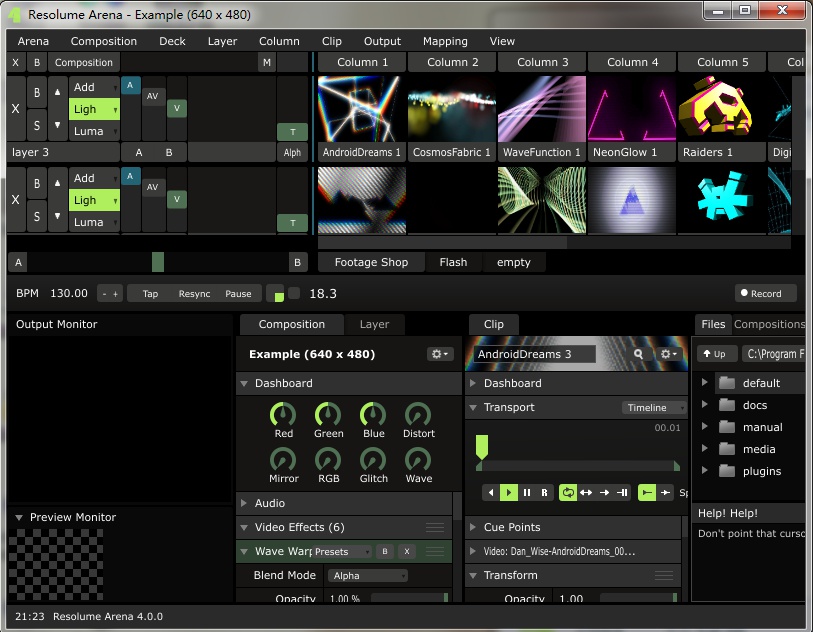Toggle the composition Master M button
This screenshot has width=813, height=632.
click(266, 63)
